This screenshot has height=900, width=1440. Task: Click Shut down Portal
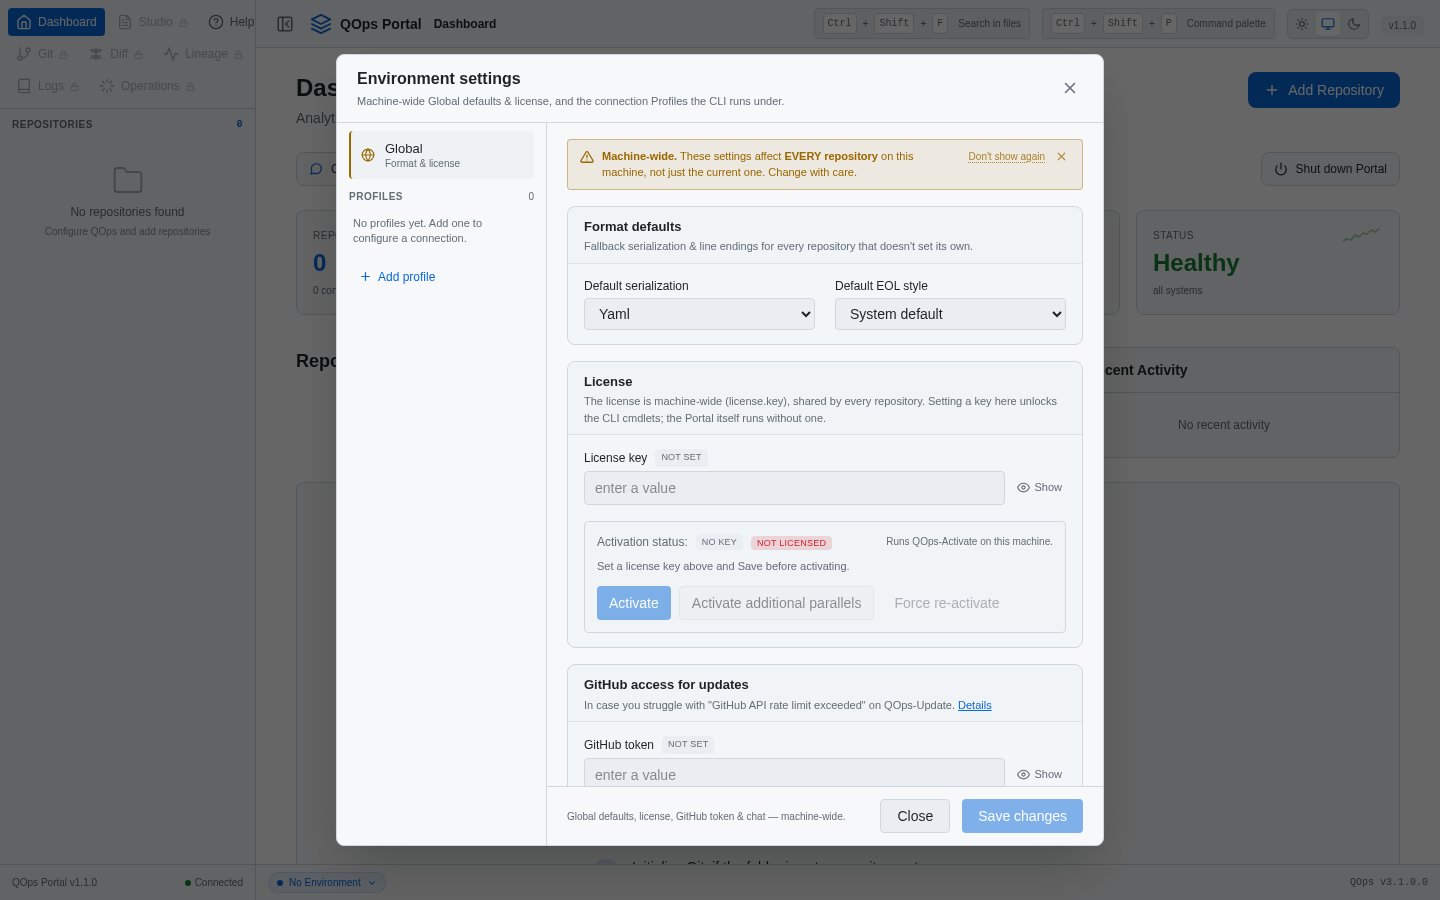point(1330,169)
